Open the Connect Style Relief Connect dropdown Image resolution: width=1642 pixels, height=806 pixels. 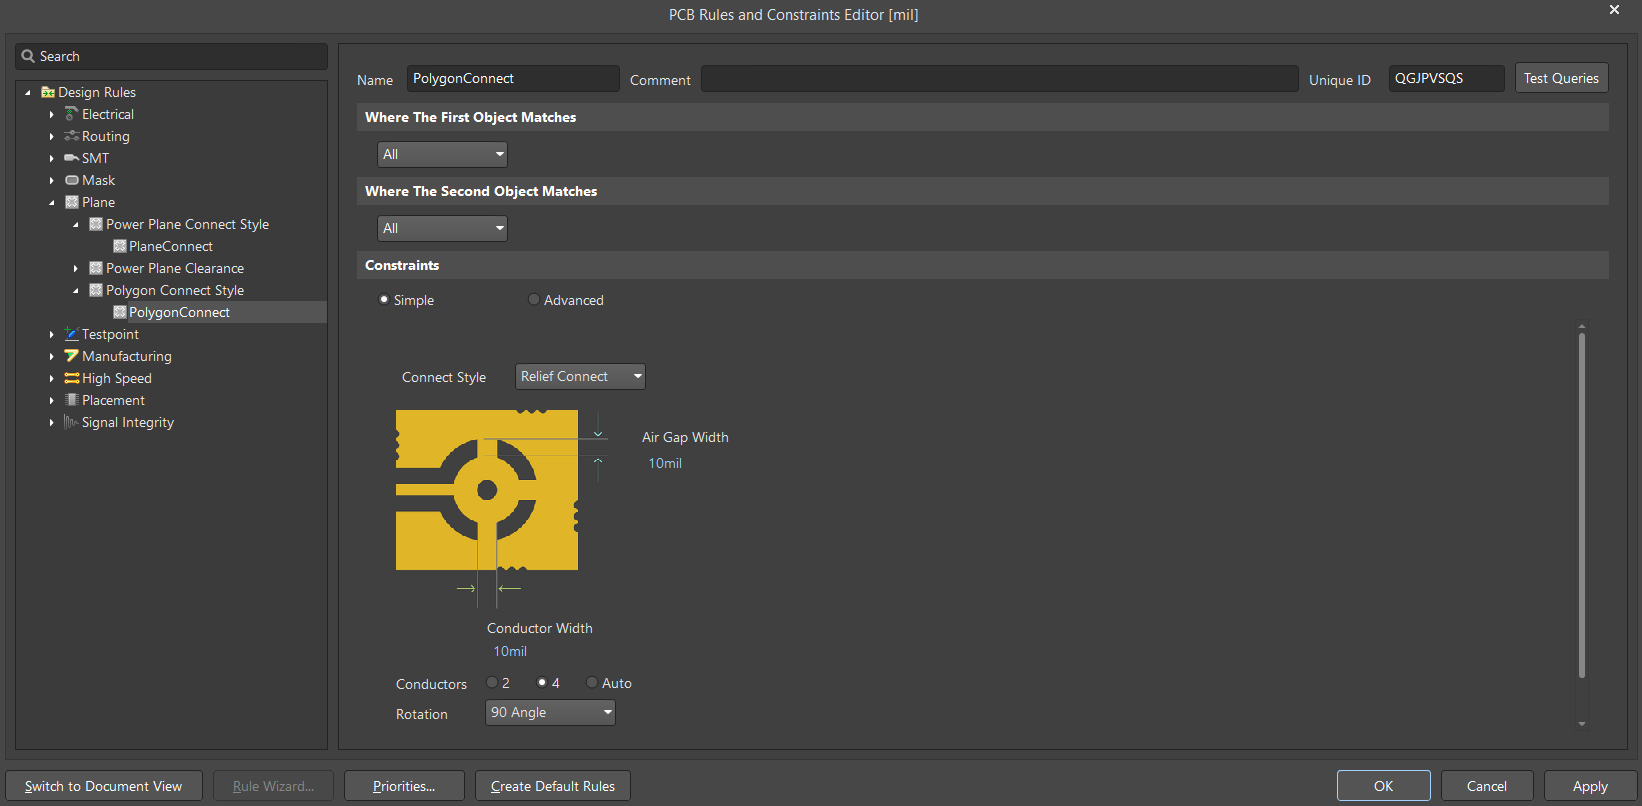coord(580,376)
